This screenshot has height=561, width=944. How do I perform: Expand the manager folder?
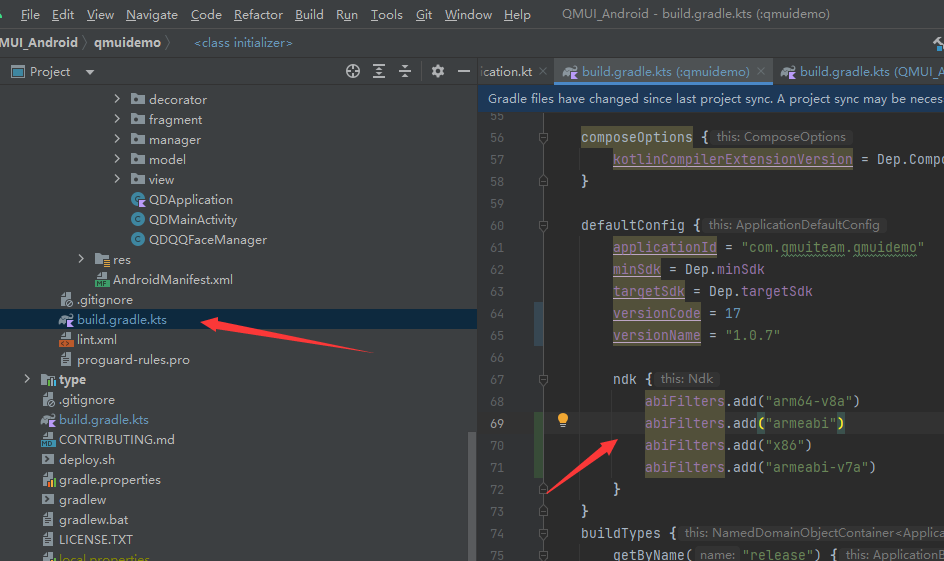[x=117, y=139]
